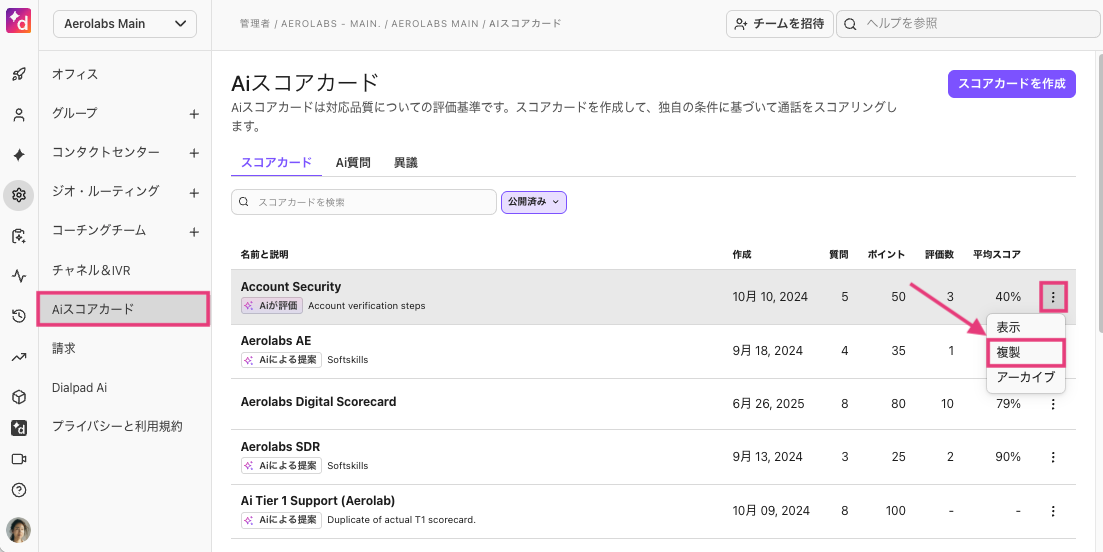Open the history clock icon in the sidebar
The height and width of the screenshot is (552, 1103).
pyautogui.click(x=19, y=316)
